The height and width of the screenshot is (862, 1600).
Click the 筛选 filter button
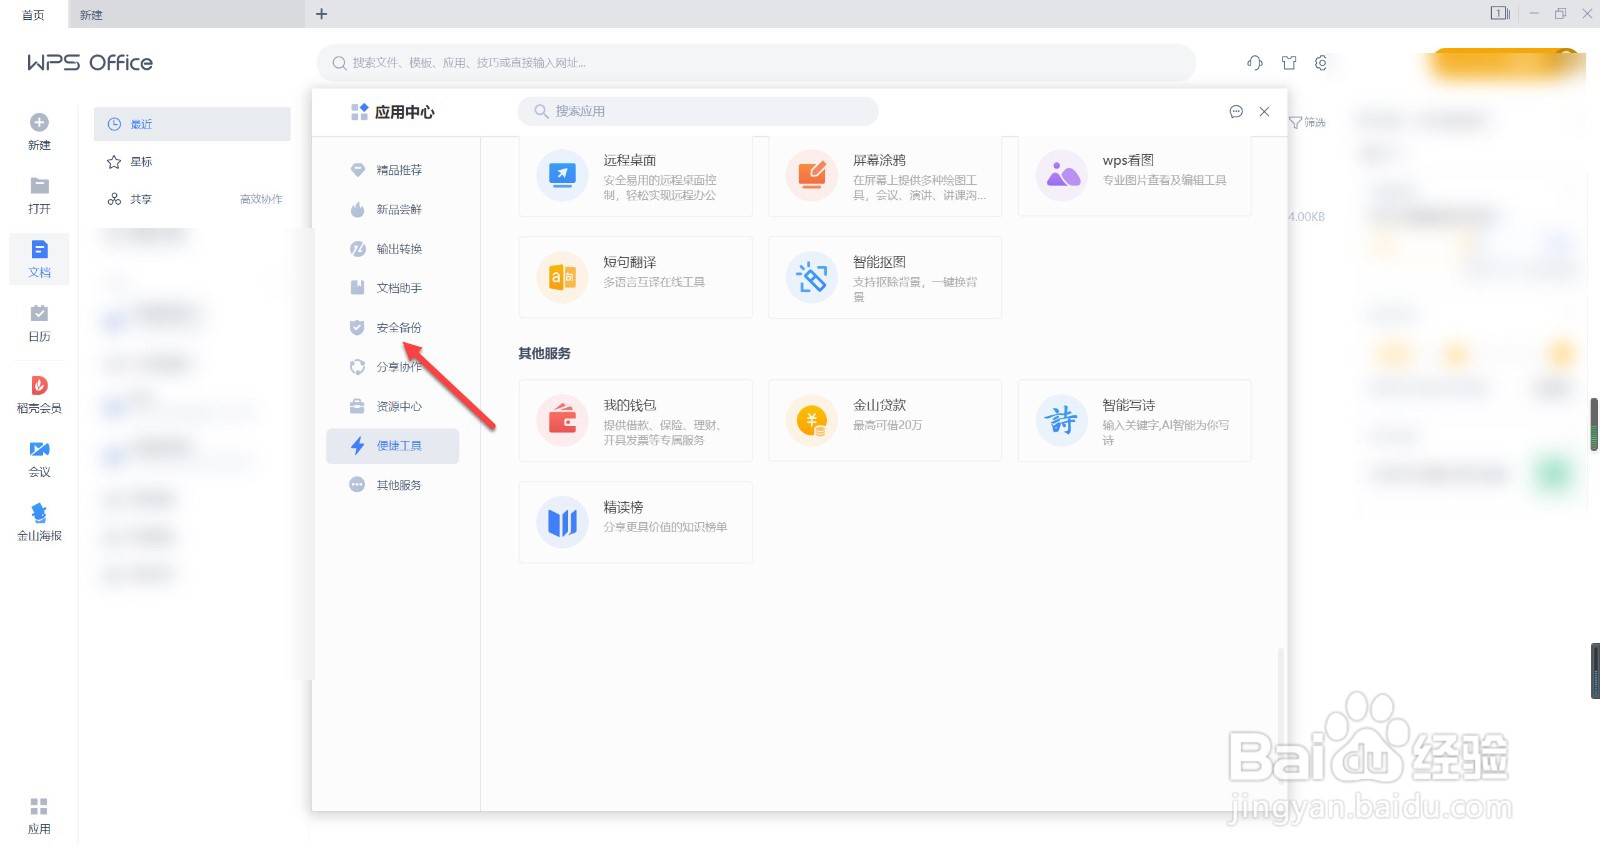pyautogui.click(x=1307, y=122)
